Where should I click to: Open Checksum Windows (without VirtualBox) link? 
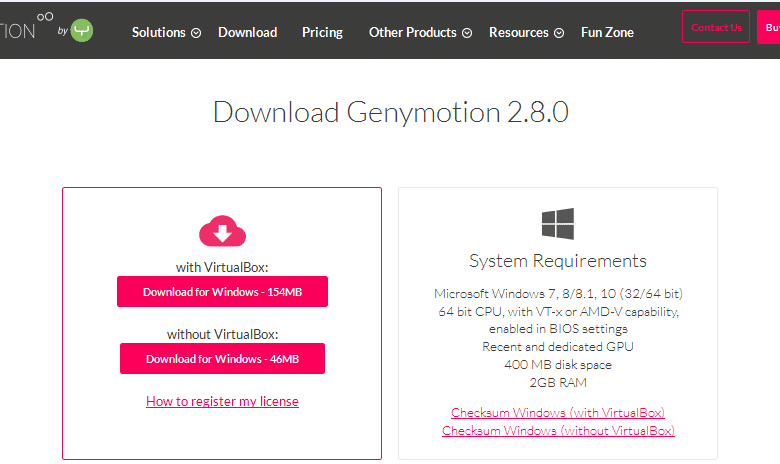coord(558,431)
